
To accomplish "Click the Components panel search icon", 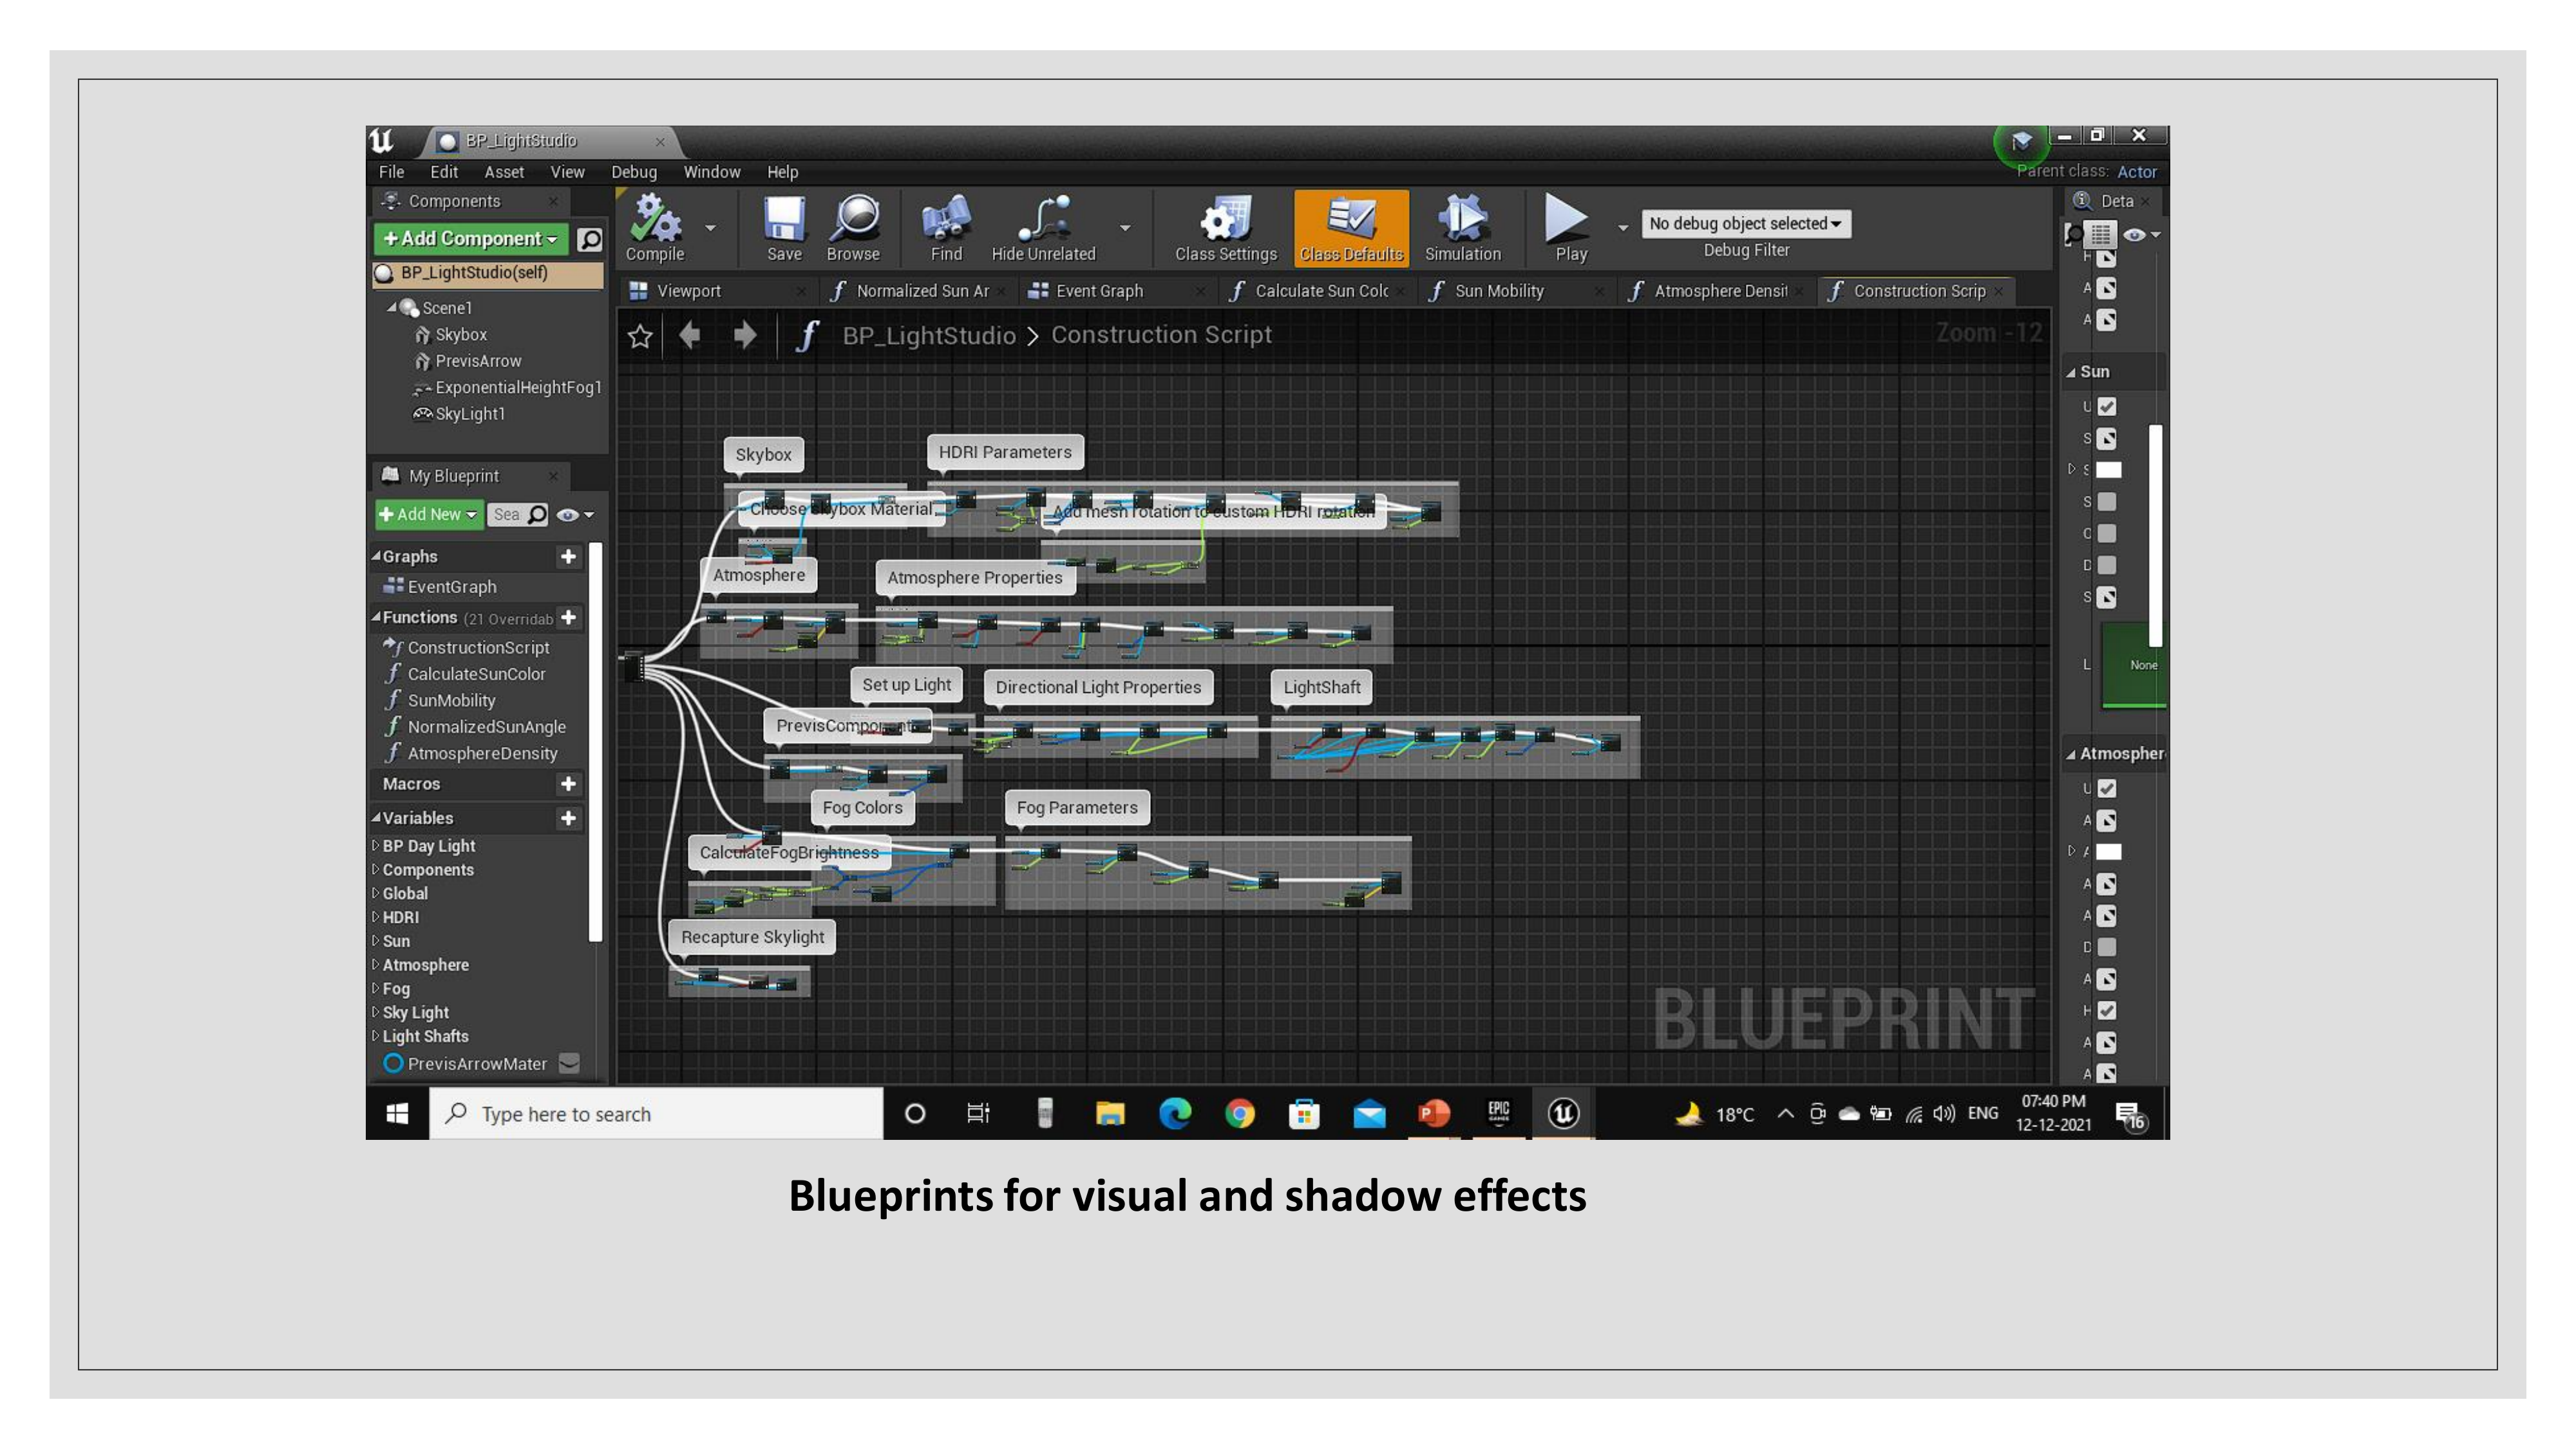I will 590,239.
